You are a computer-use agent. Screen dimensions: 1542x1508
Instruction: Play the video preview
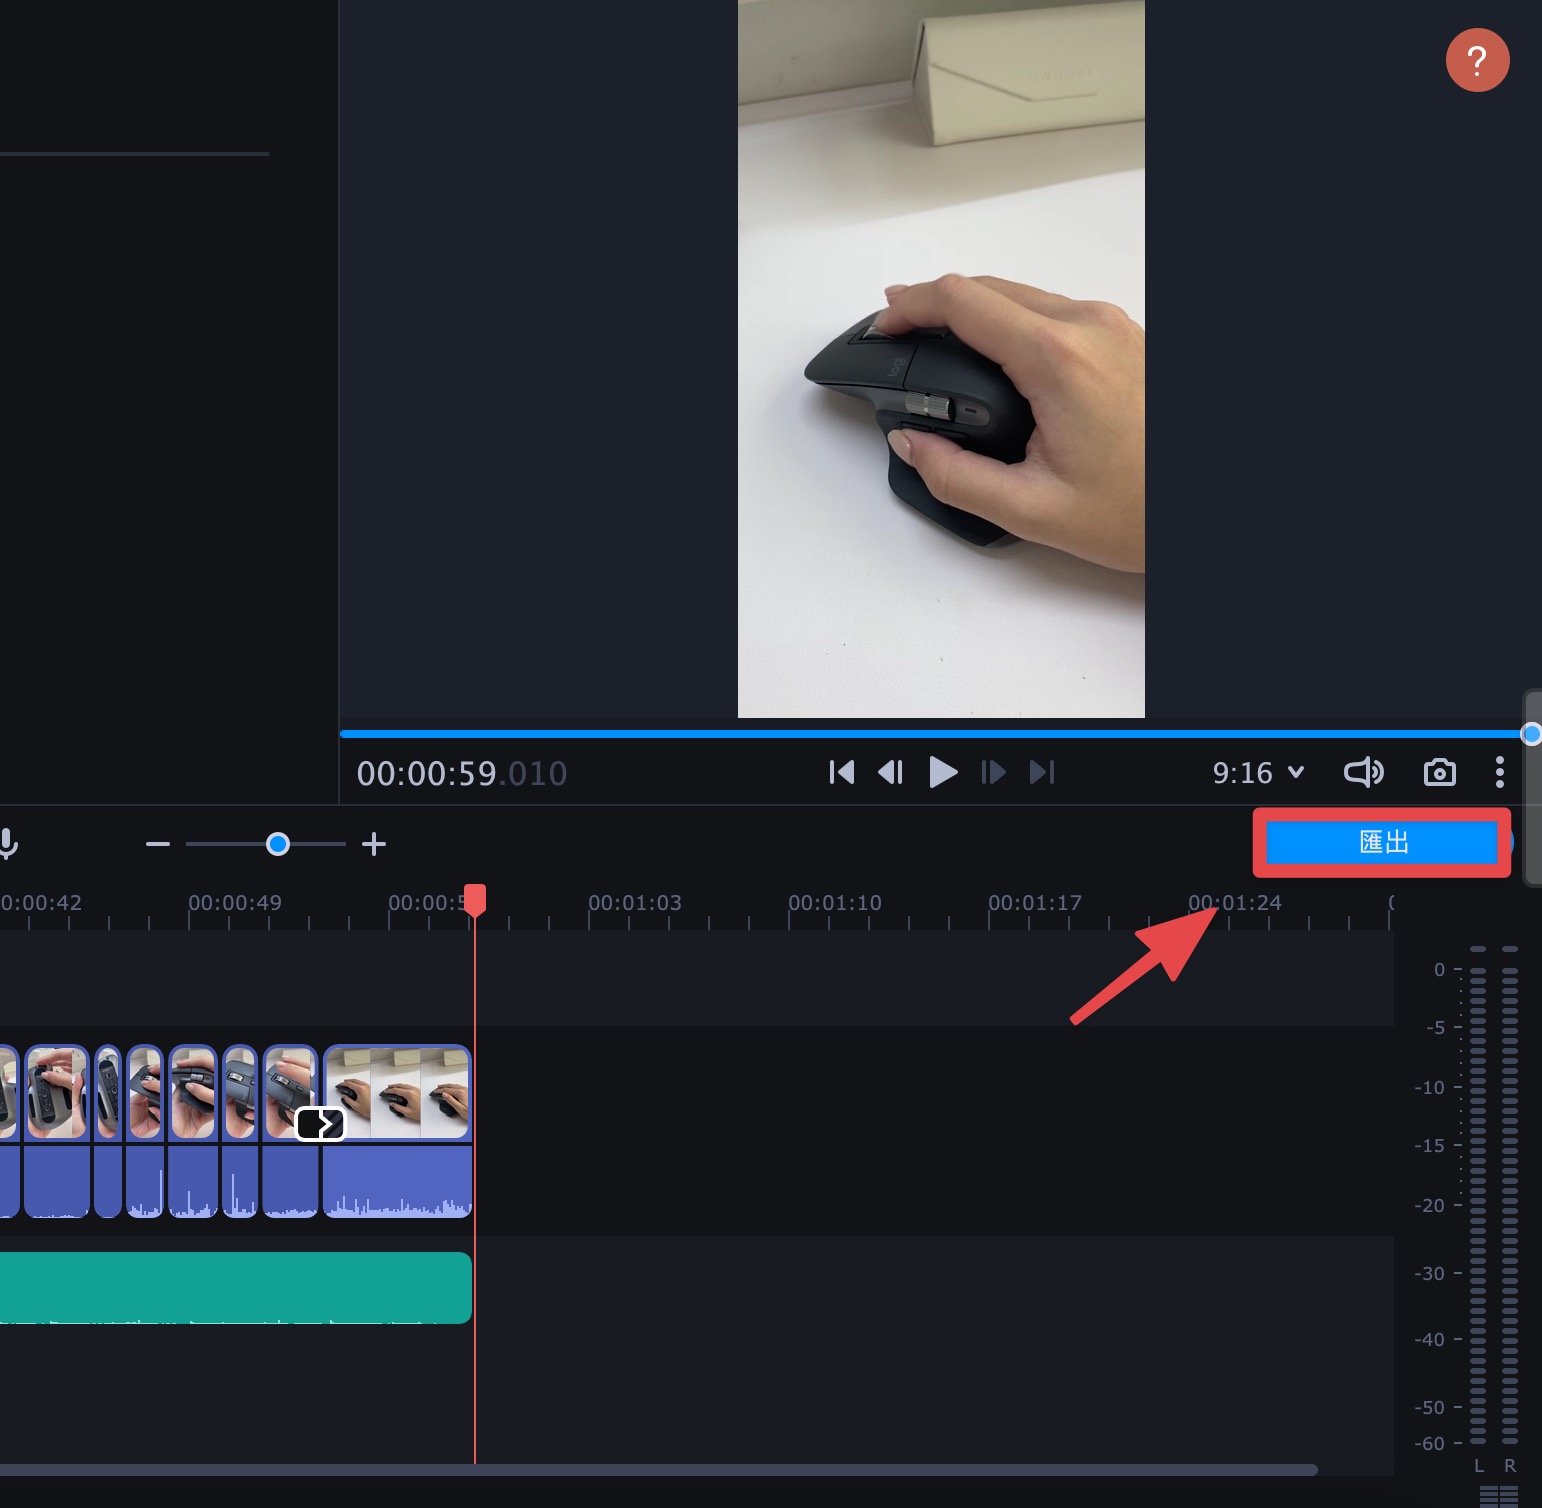click(943, 772)
